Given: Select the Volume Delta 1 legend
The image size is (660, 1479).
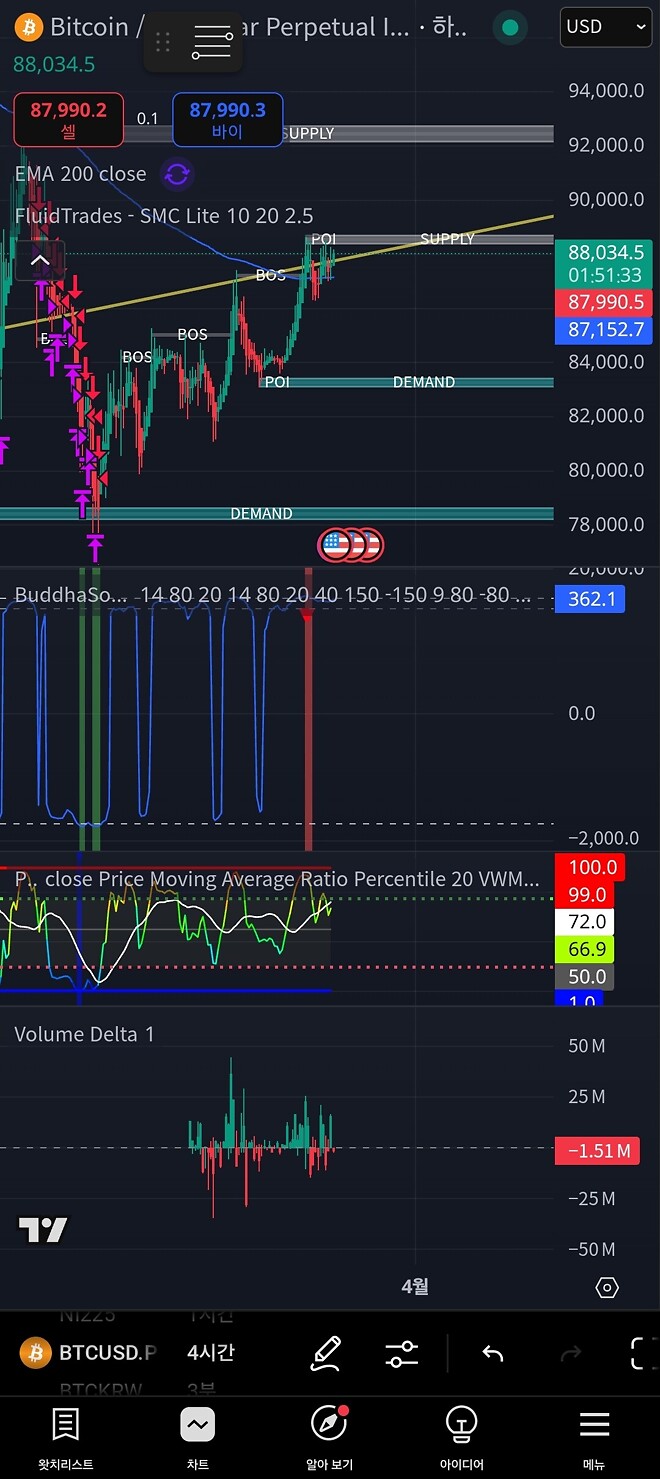Looking at the screenshot, I should coord(85,1034).
